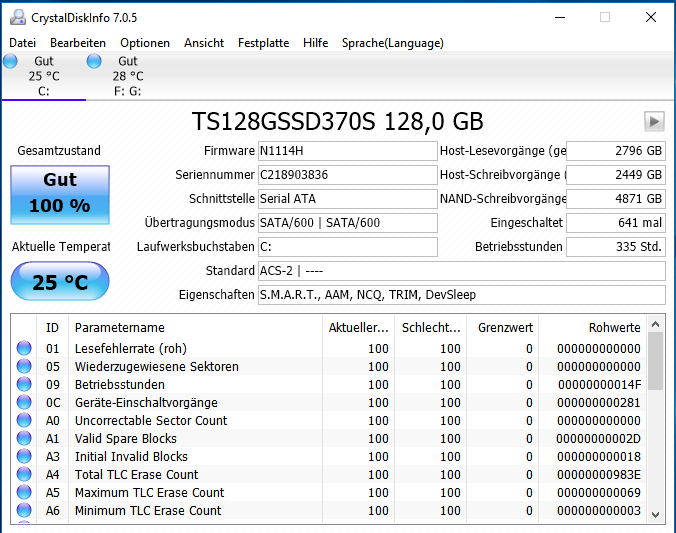Click status orb of Uncorrectable Sector Count row
This screenshot has width=676, height=533.
(24, 420)
